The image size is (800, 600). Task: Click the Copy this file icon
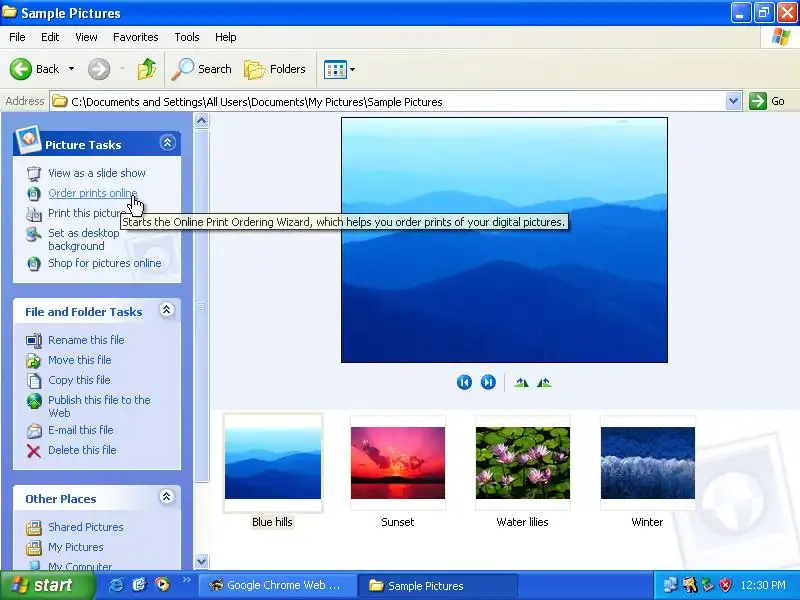34,381
